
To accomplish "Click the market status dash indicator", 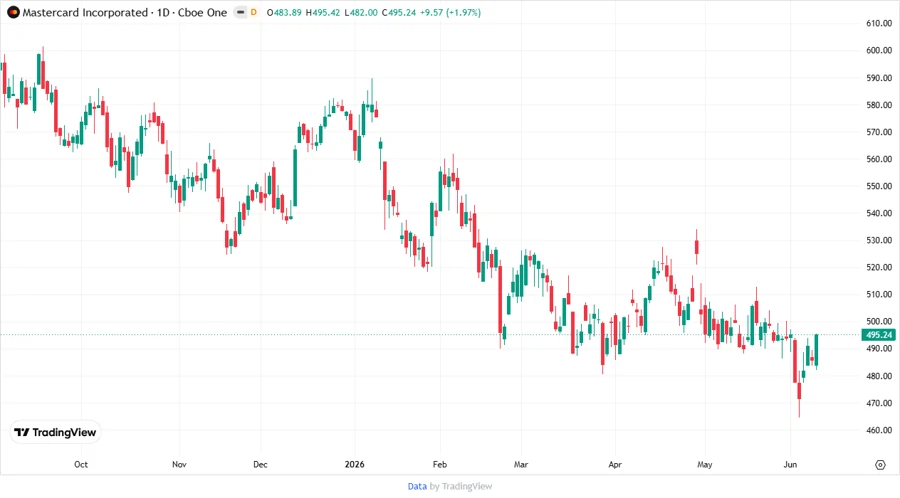I will point(240,12).
